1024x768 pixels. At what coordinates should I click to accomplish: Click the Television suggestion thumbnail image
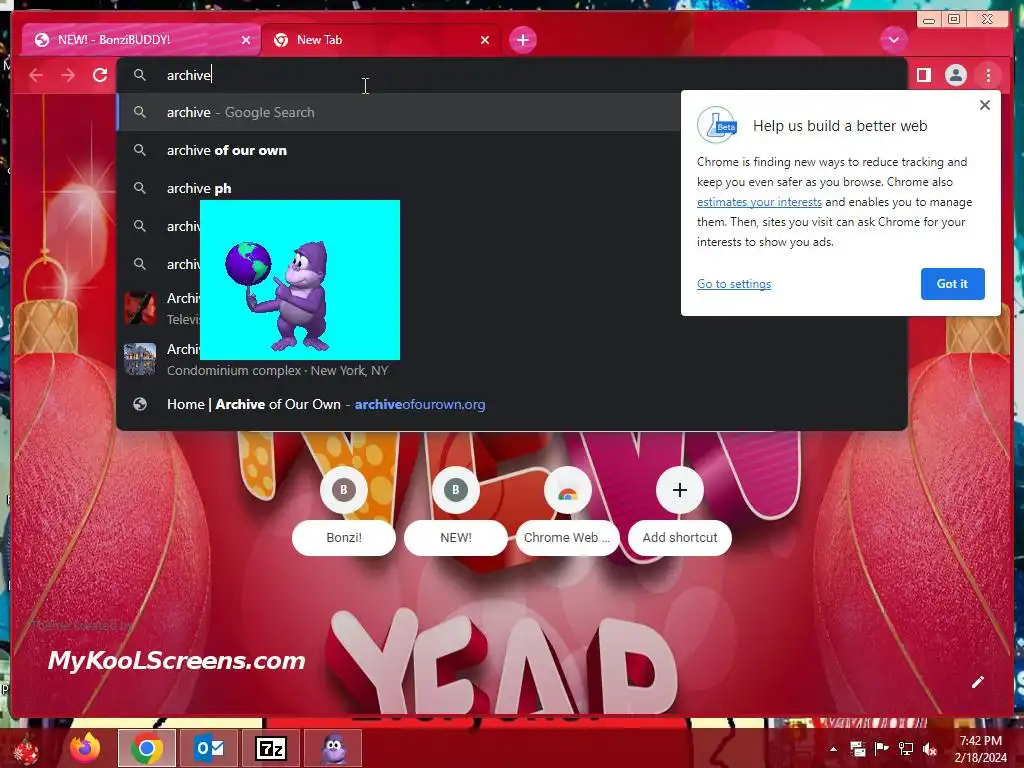[140, 308]
